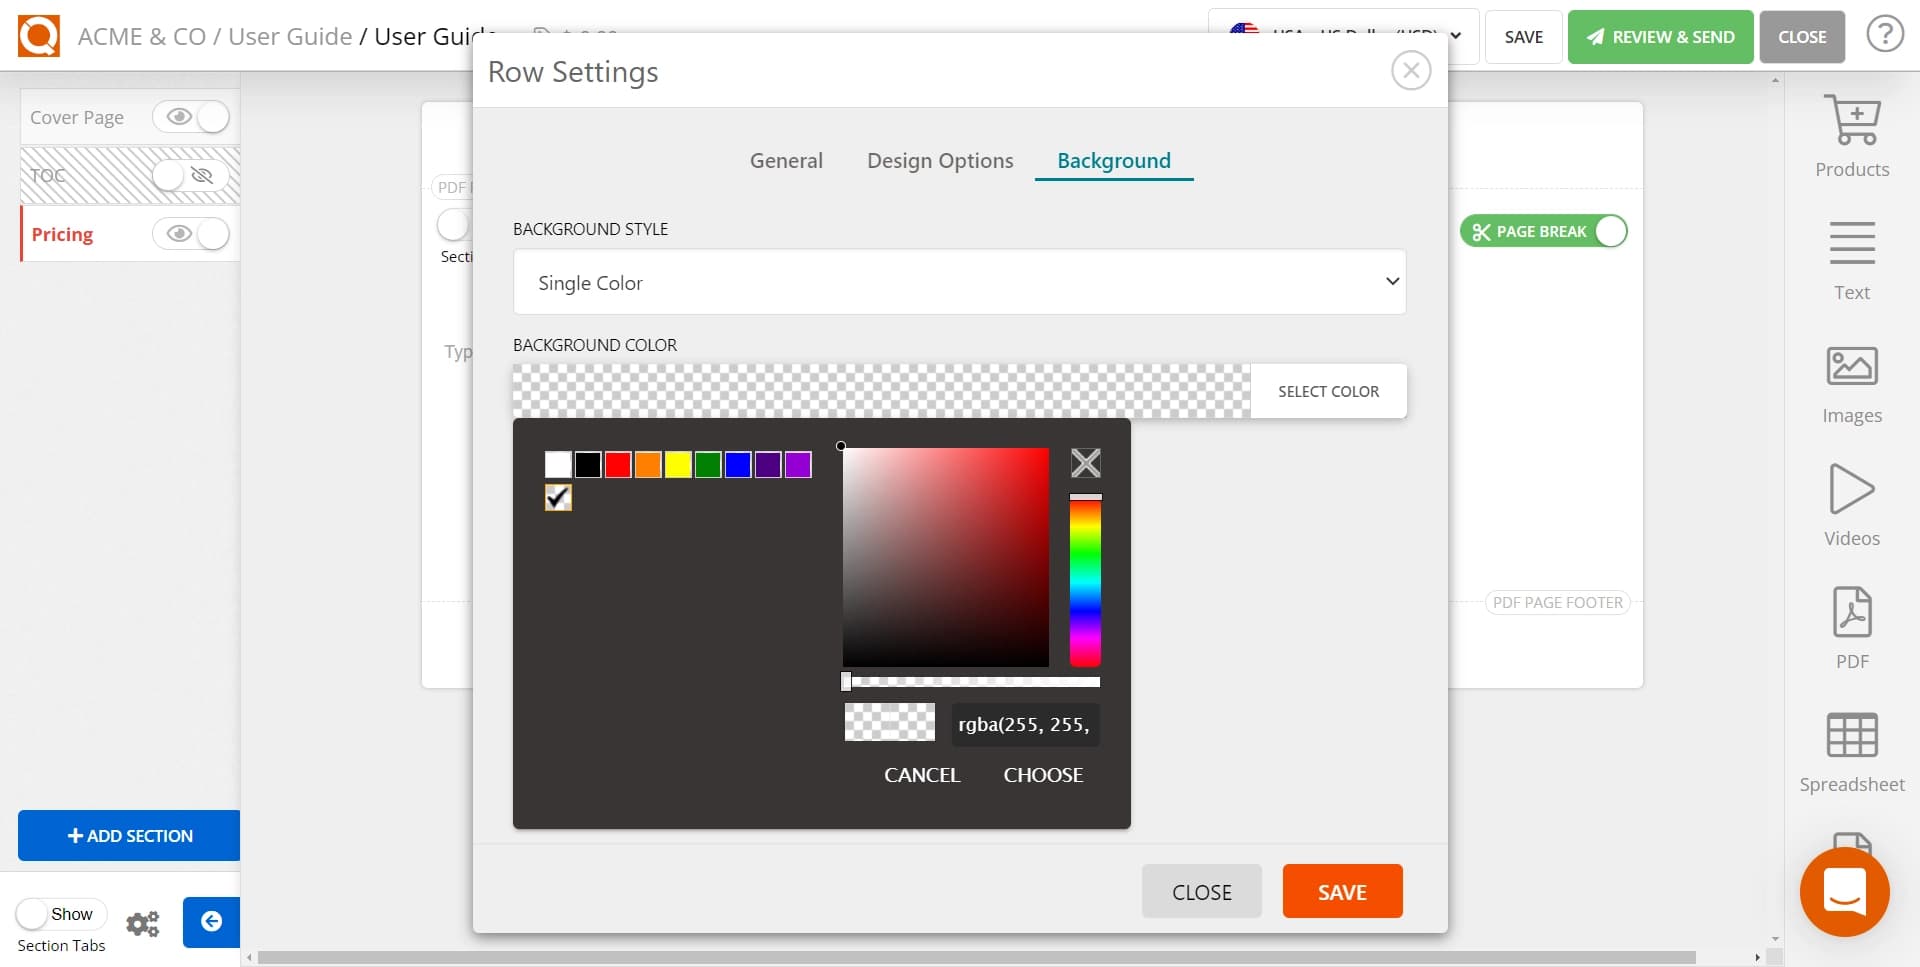
Task: Toggle Cover Page visibility switch
Action: pyautogui.click(x=191, y=117)
